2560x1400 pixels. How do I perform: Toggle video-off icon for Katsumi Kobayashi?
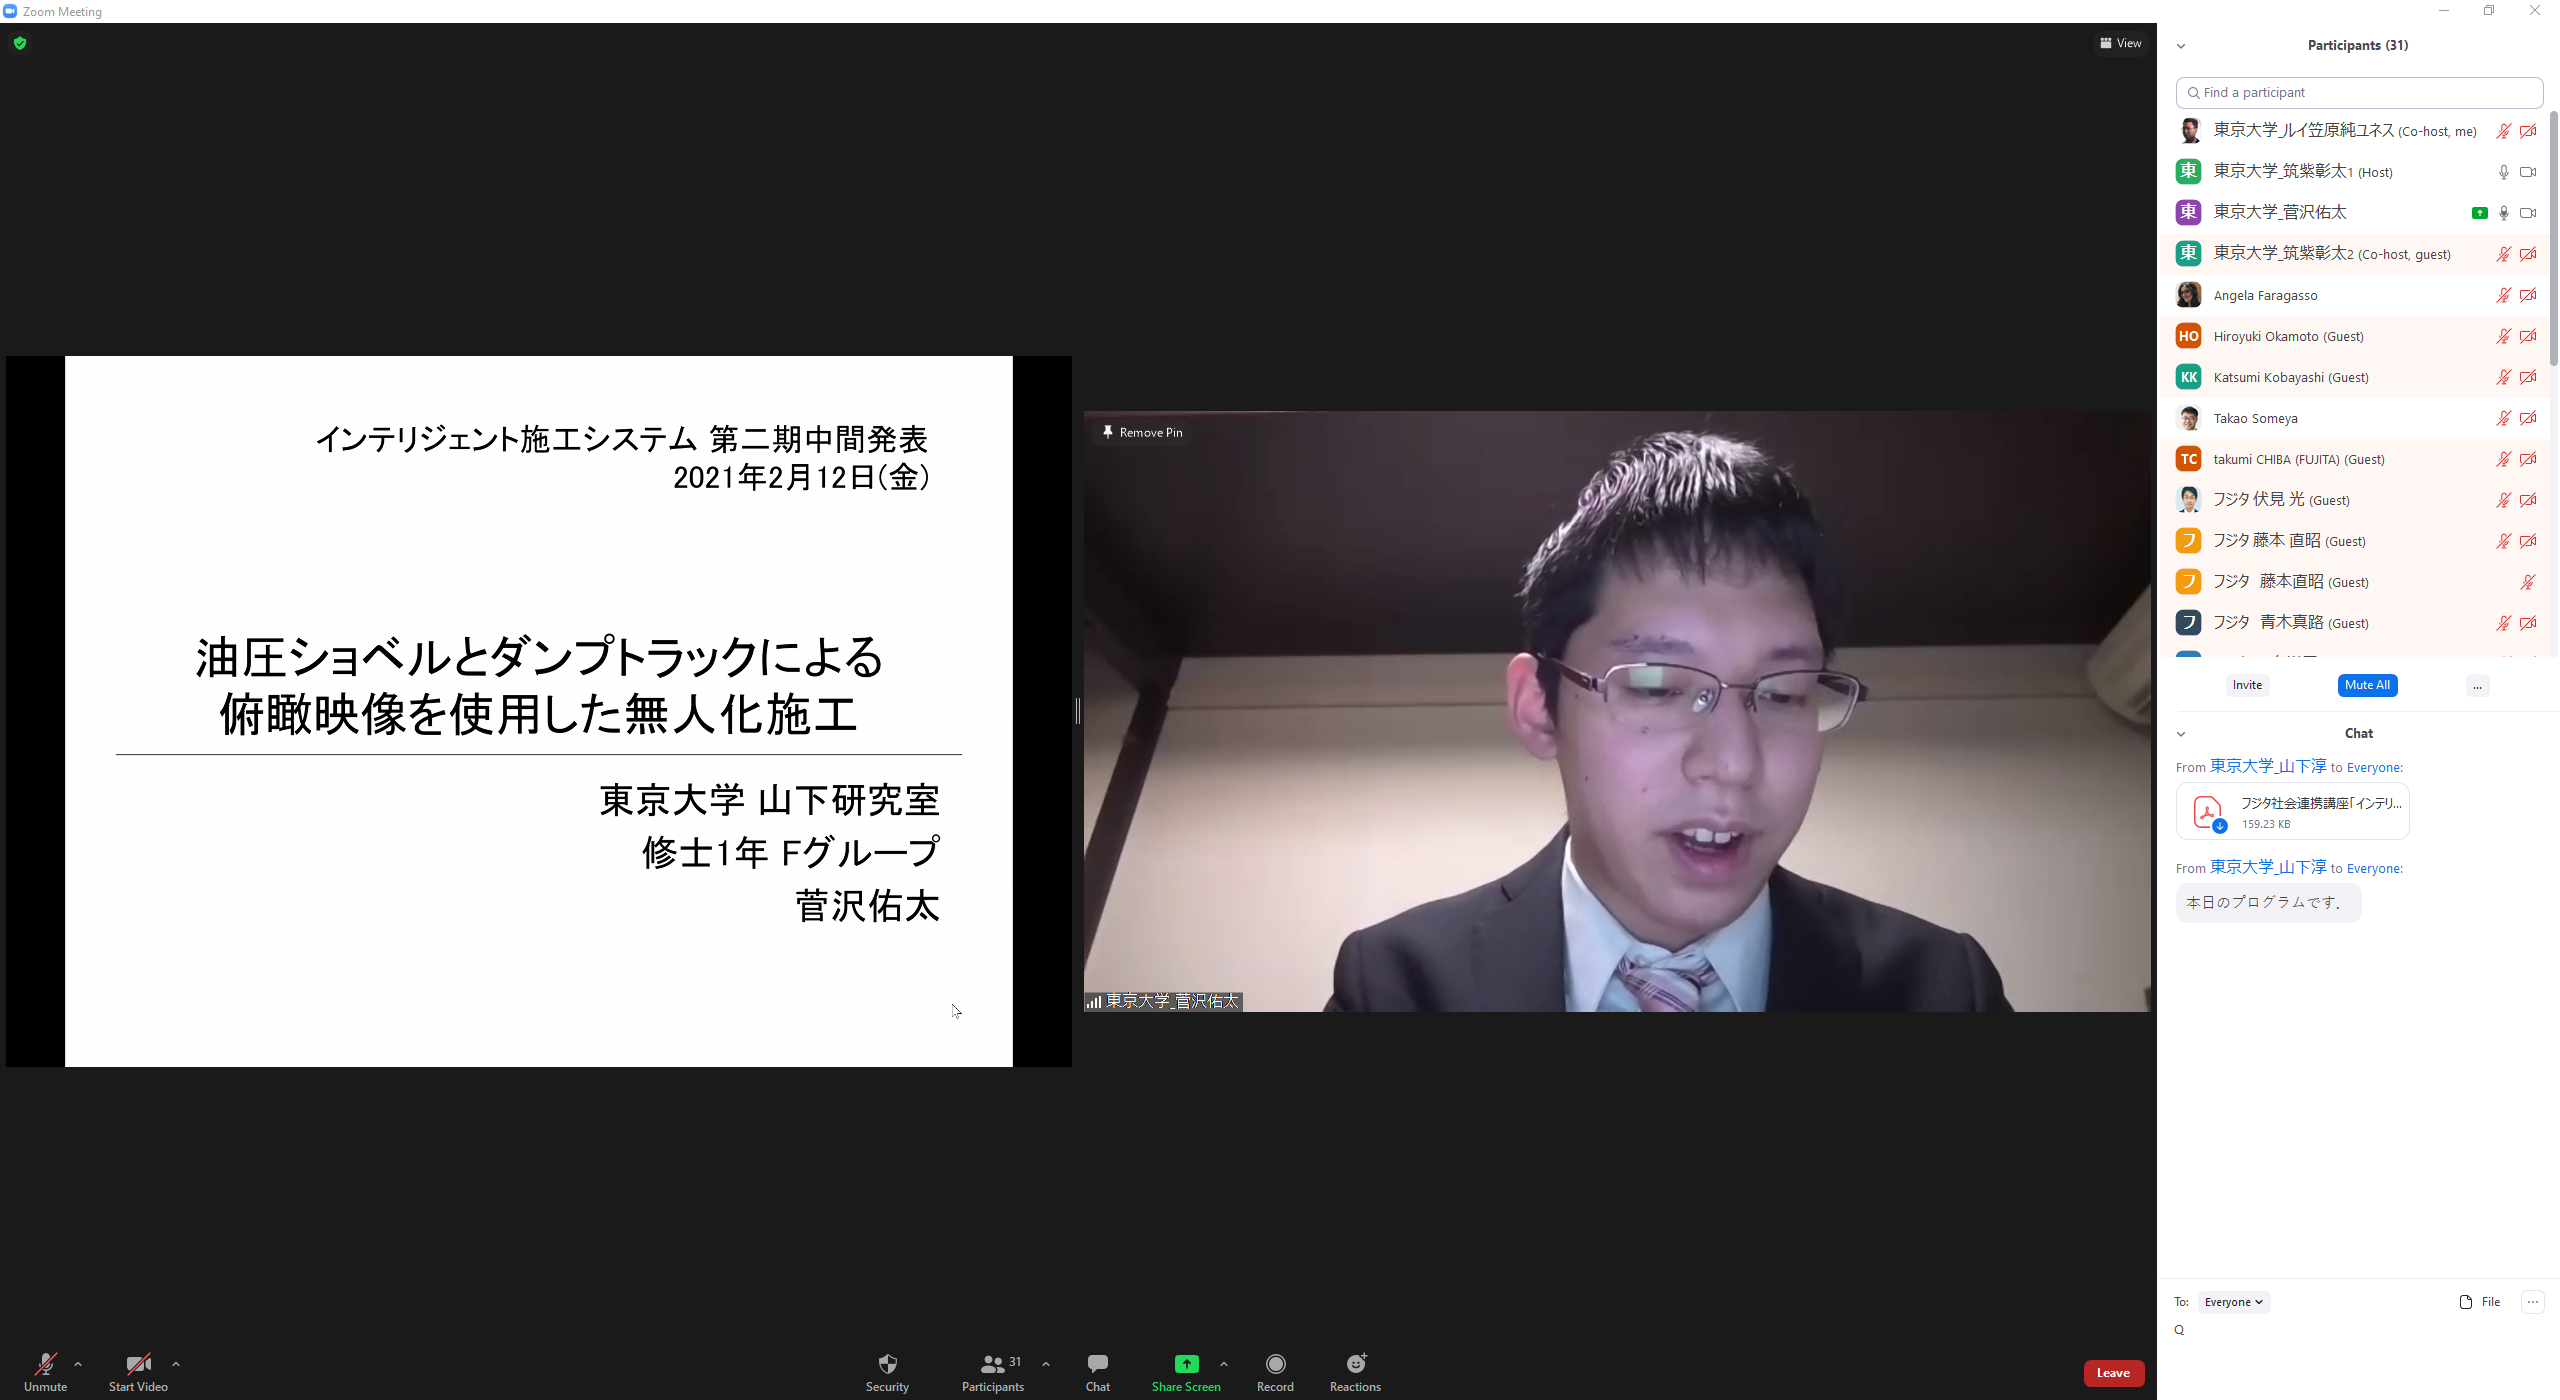click(x=2528, y=377)
